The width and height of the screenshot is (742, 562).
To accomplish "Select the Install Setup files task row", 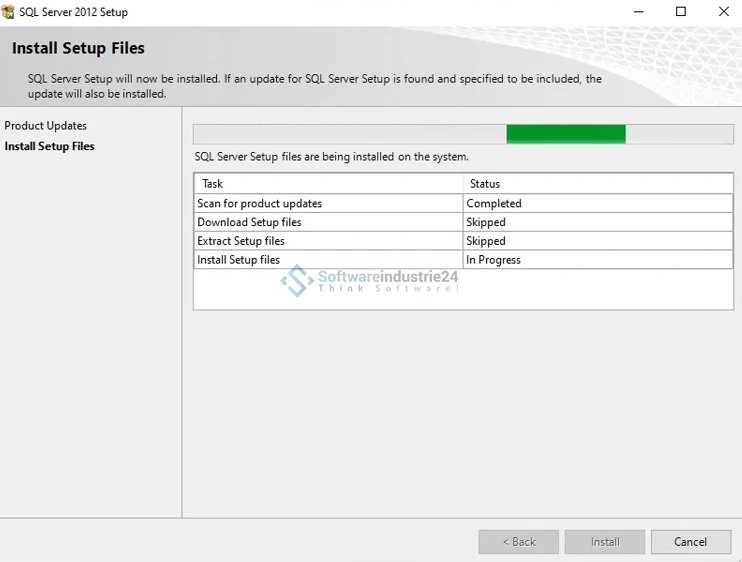I will click(239, 260).
